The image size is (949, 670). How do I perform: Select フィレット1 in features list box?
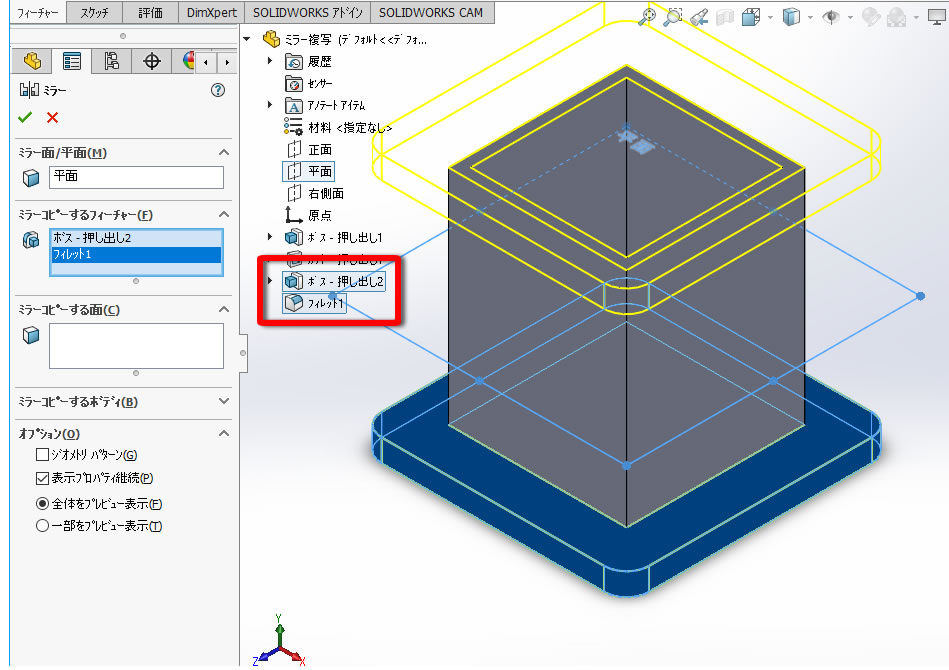pyautogui.click(x=136, y=255)
